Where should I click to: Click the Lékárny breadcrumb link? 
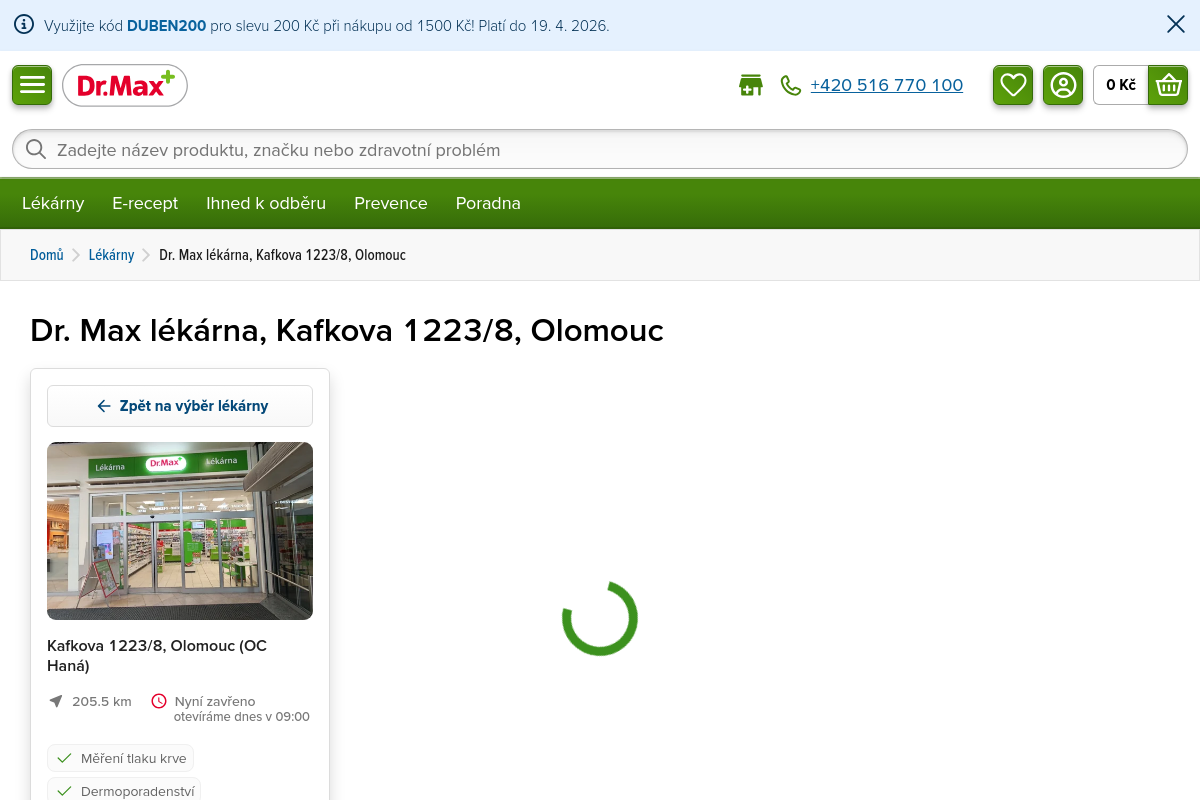111,255
